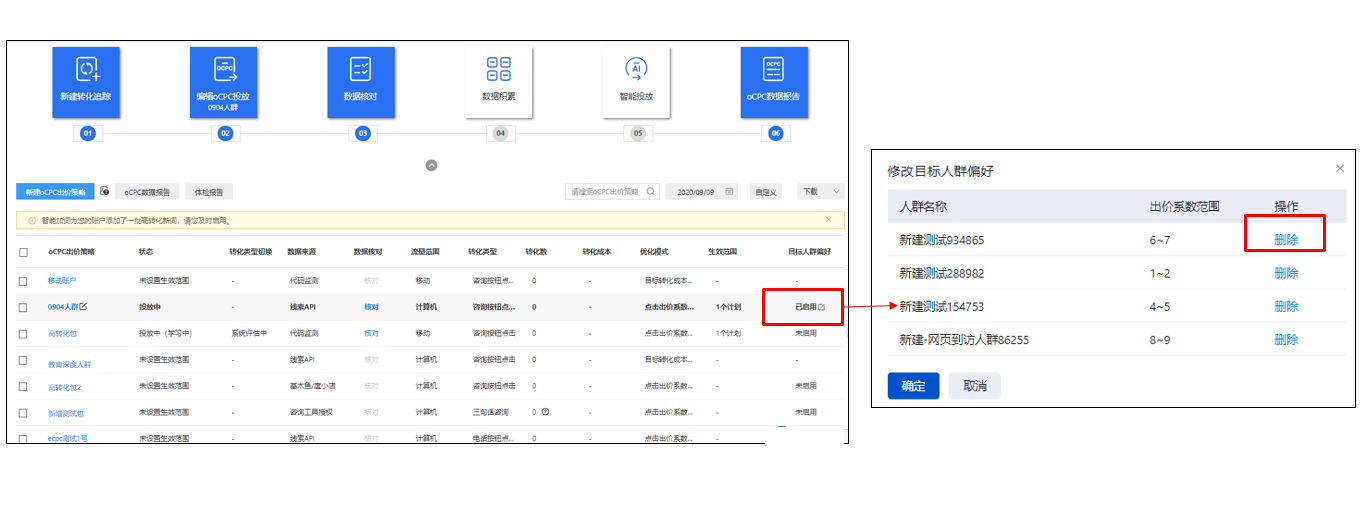Tick the checkbox for 移动账户 row

[24, 281]
